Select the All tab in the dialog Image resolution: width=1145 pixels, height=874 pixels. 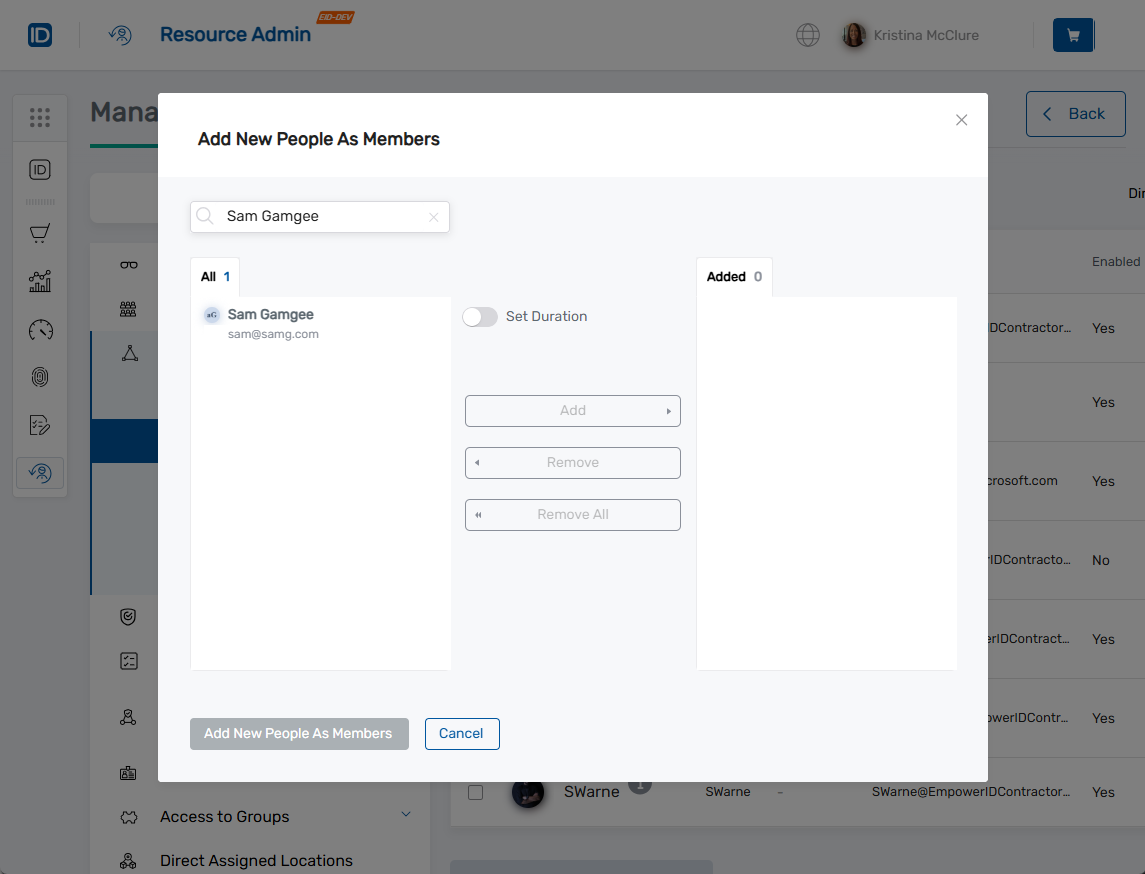(214, 276)
